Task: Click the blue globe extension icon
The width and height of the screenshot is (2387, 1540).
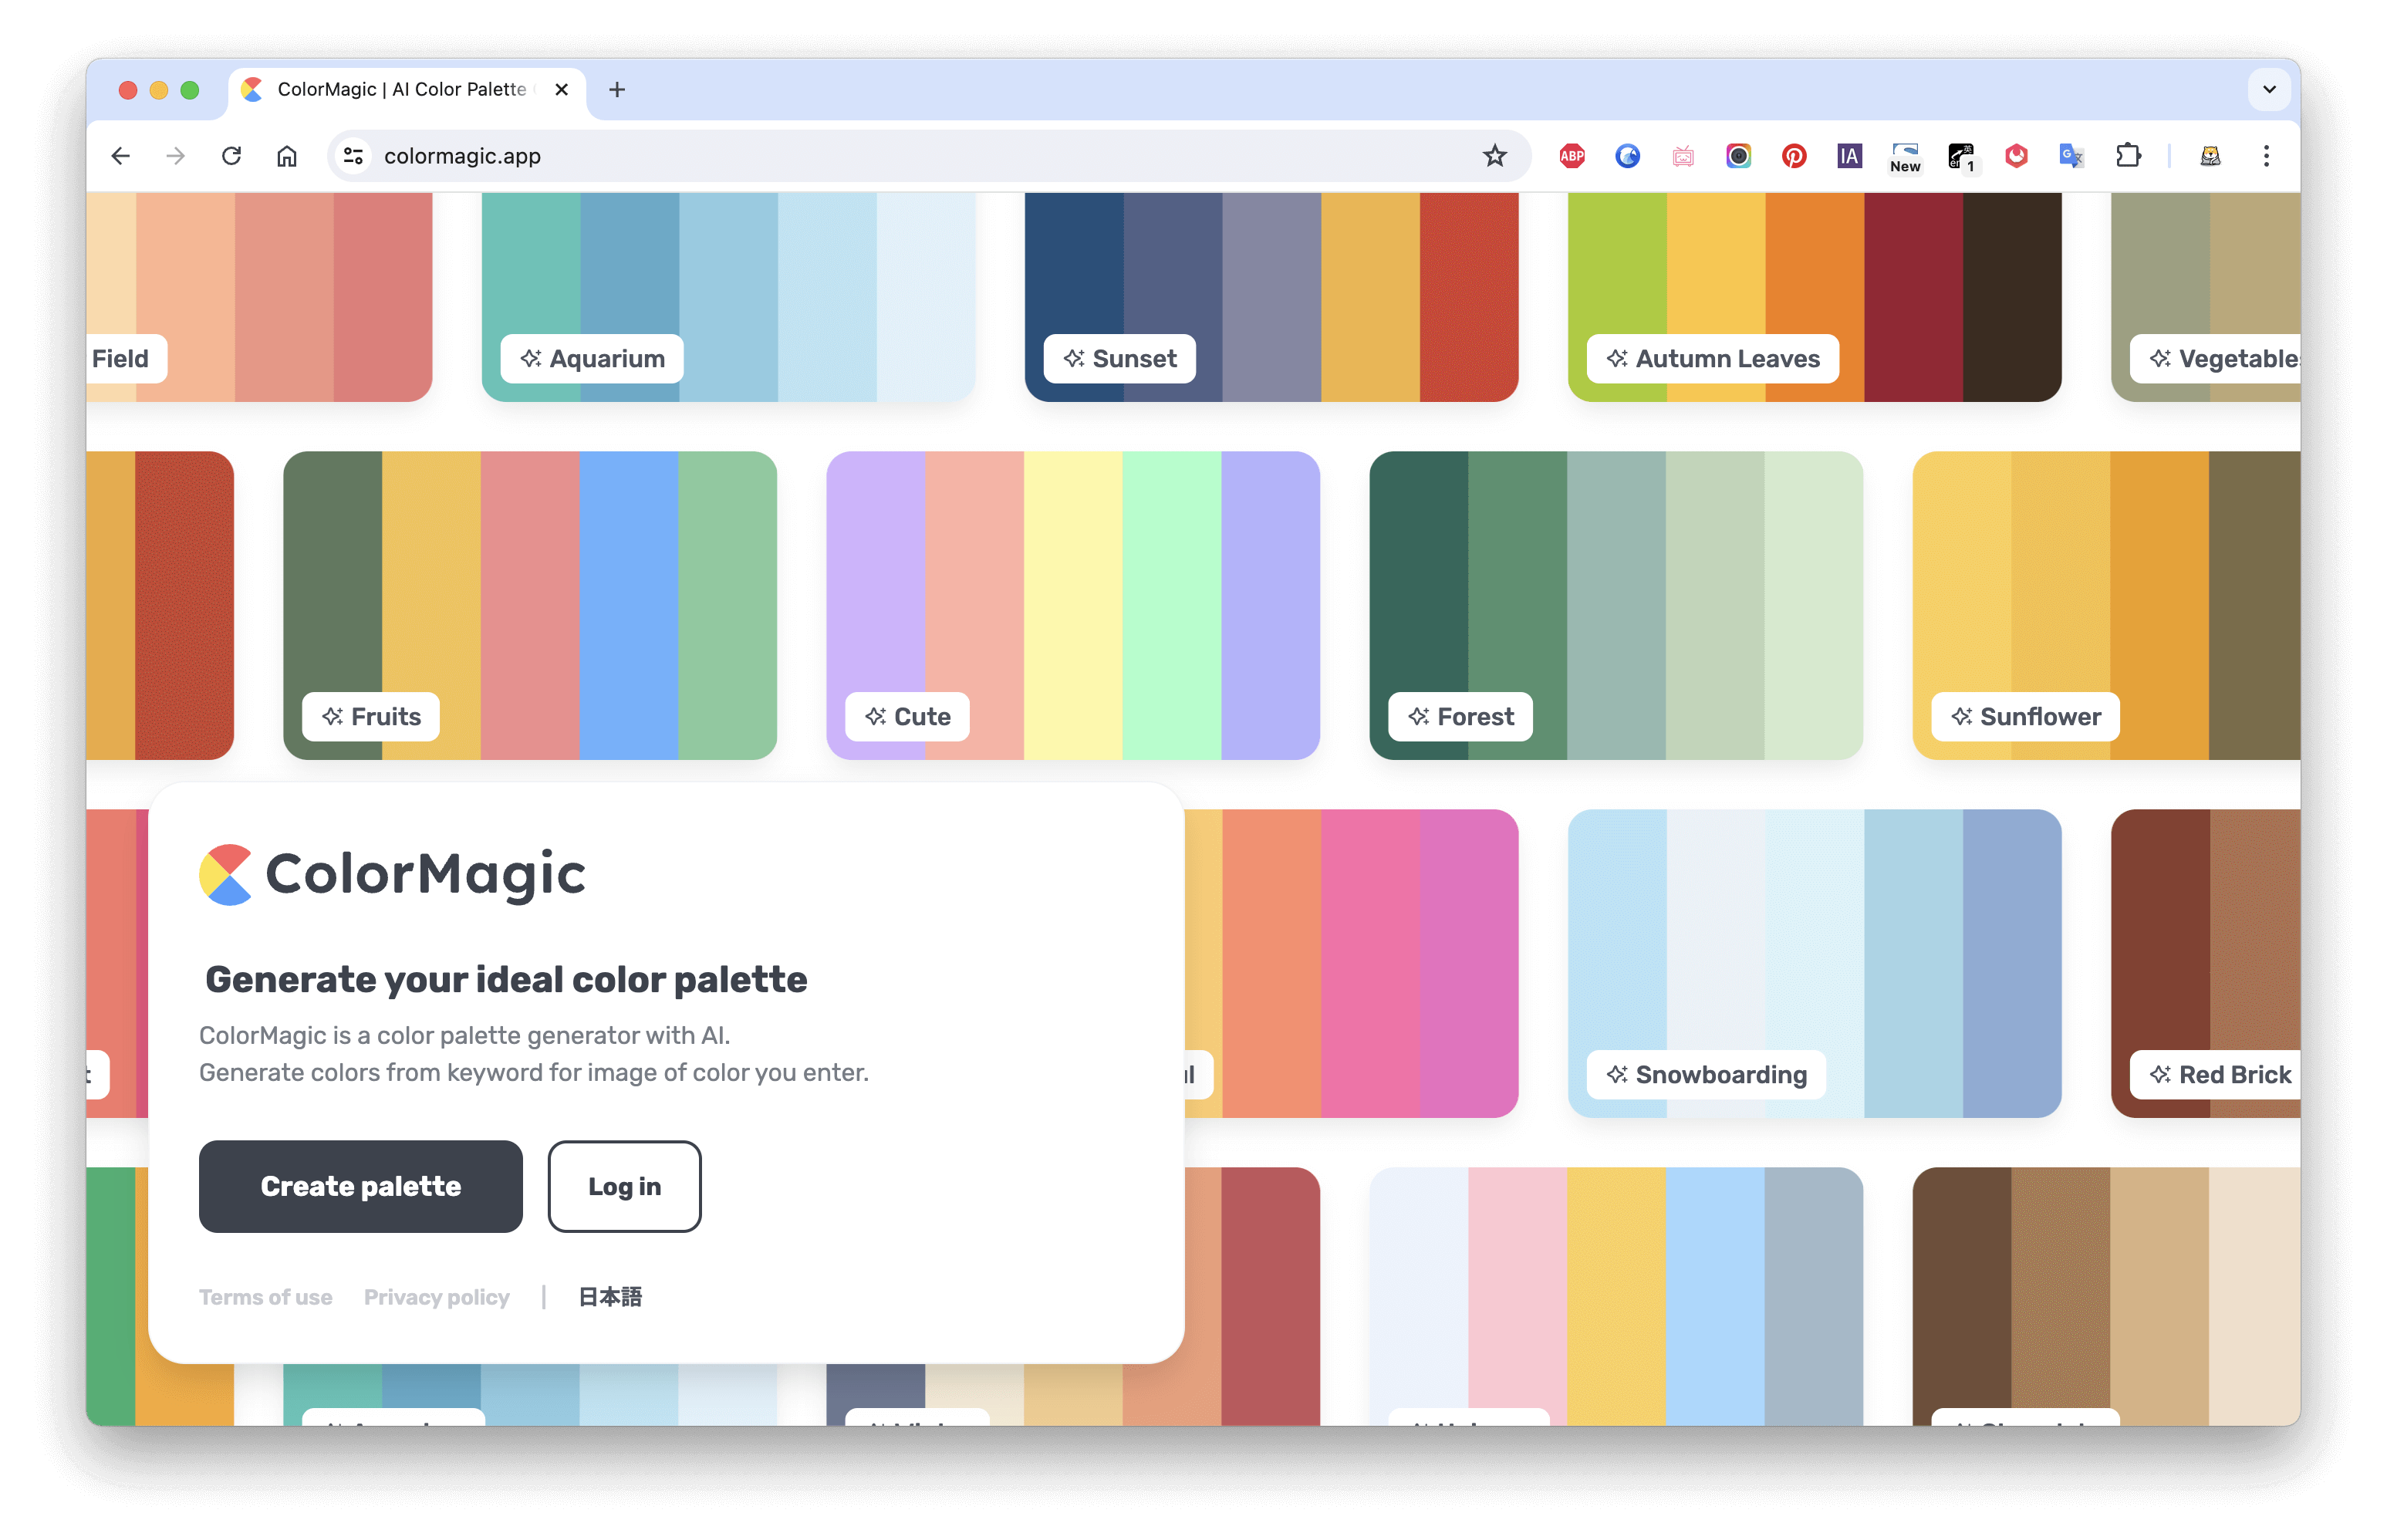Action: click(1627, 156)
